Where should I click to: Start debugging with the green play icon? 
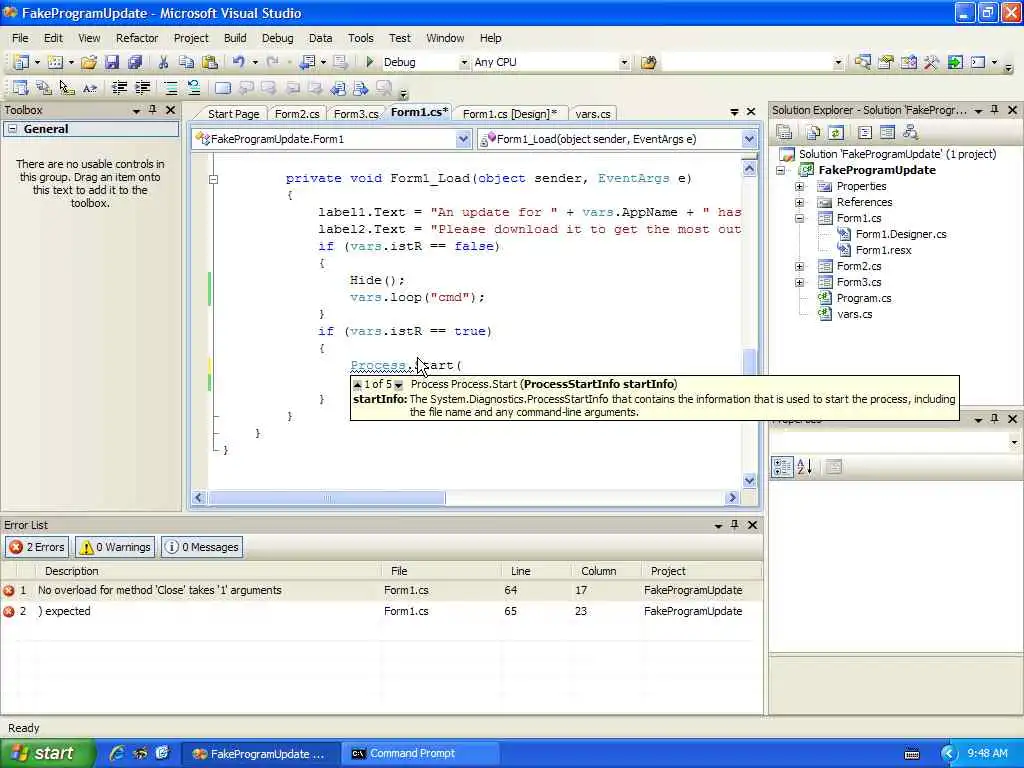(x=370, y=62)
